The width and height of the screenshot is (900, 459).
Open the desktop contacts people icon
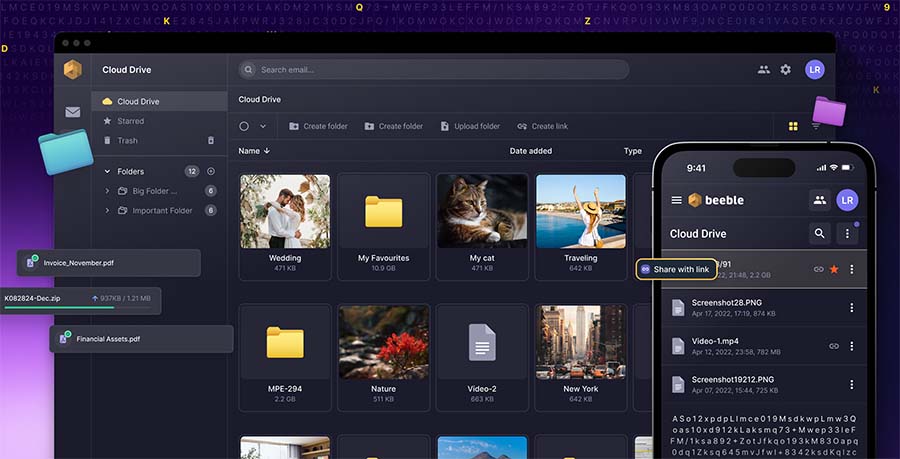click(764, 70)
